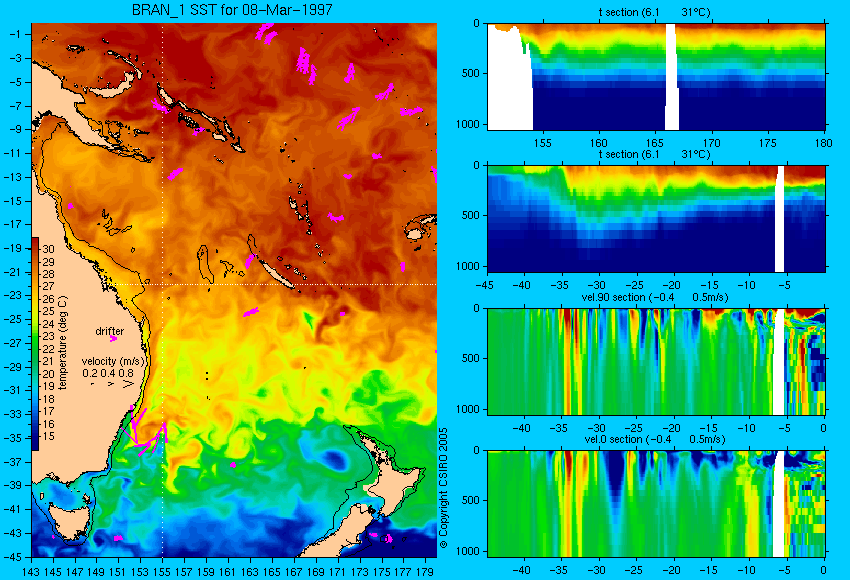Select the colorbar value 24
Screen dimensions: 850x580
[48, 324]
